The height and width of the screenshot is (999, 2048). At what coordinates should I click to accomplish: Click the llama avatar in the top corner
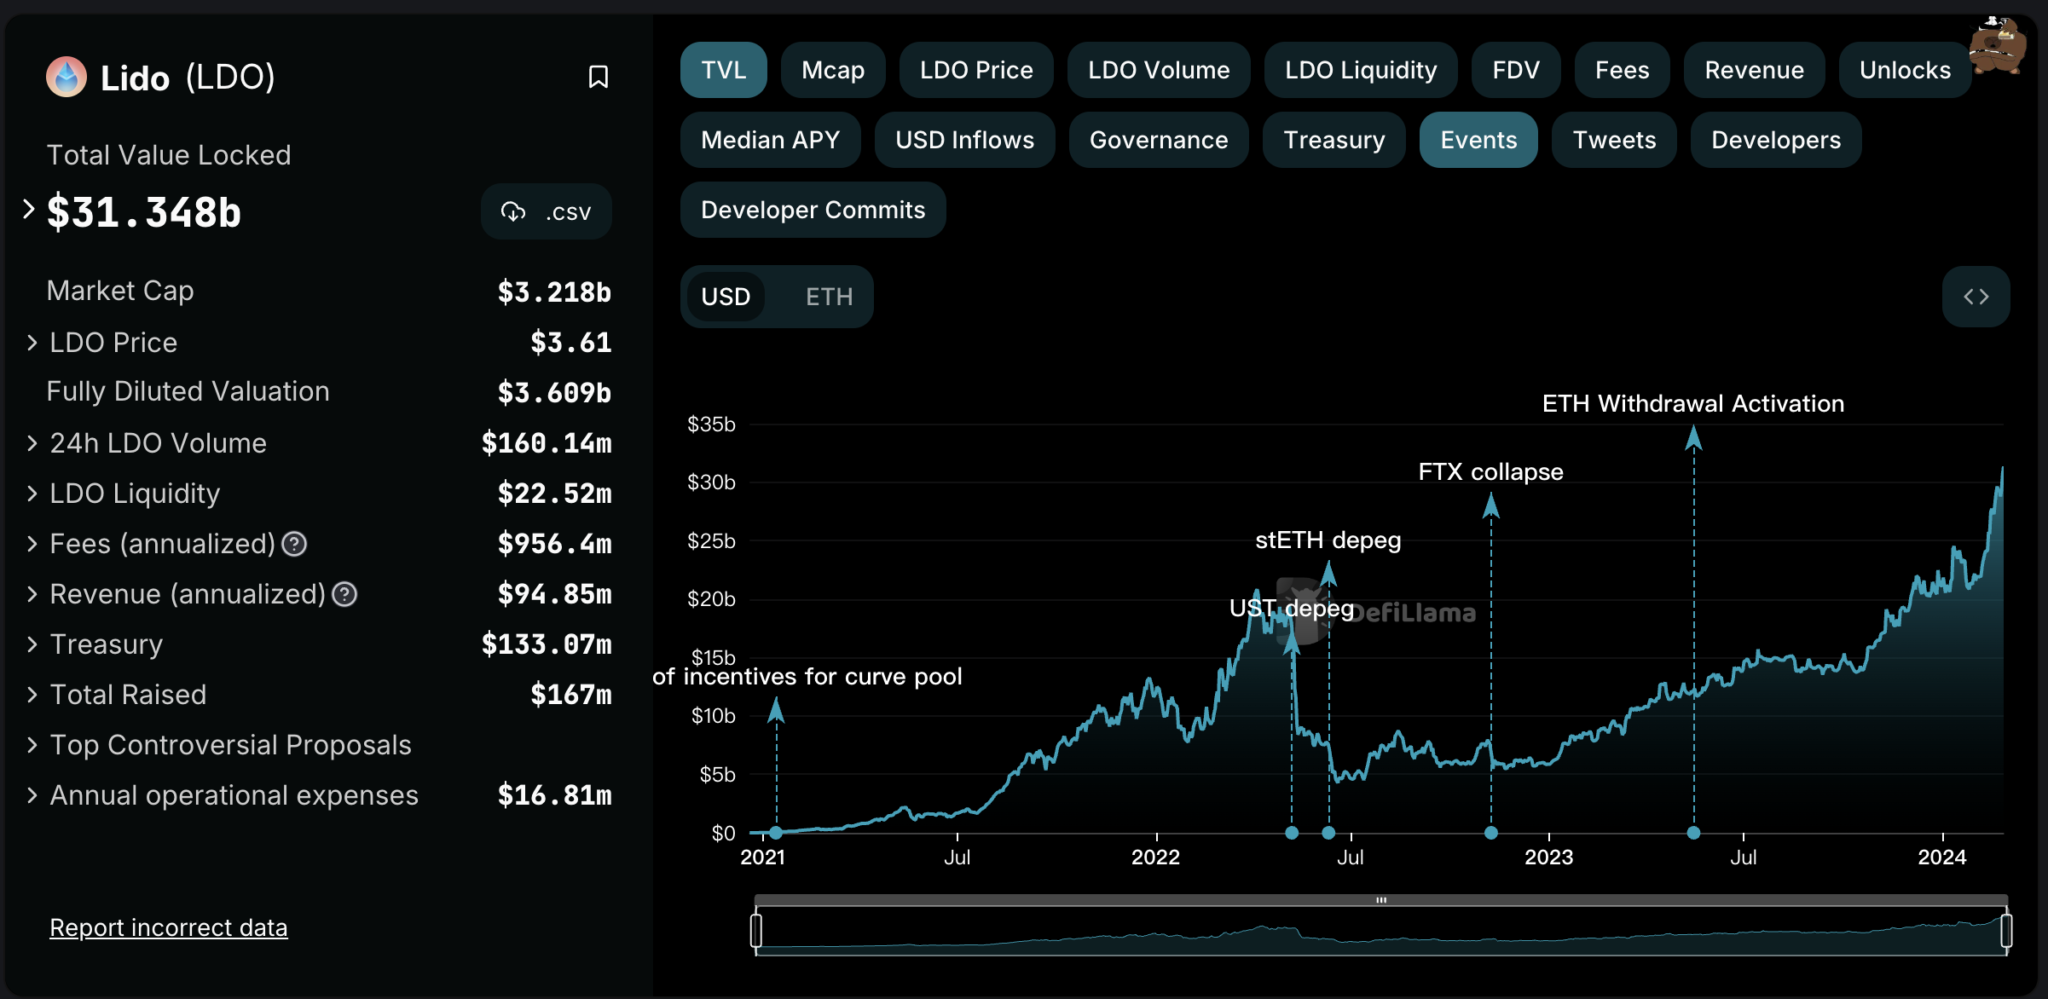1997,46
